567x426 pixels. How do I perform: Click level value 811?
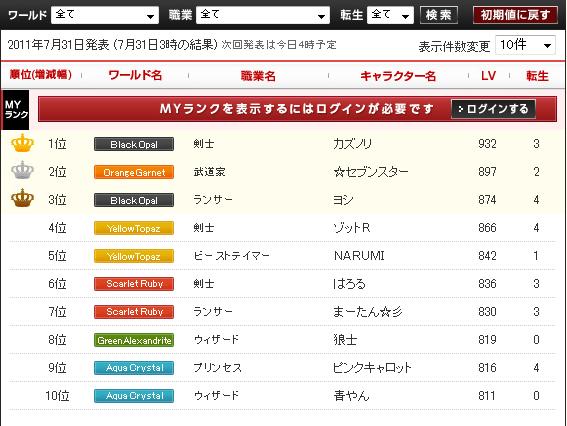(x=487, y=395)
